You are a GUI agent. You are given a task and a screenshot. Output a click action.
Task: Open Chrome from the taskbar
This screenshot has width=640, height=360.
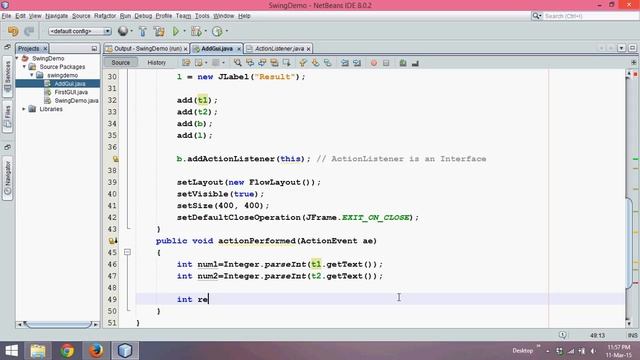tap(67, 351)
